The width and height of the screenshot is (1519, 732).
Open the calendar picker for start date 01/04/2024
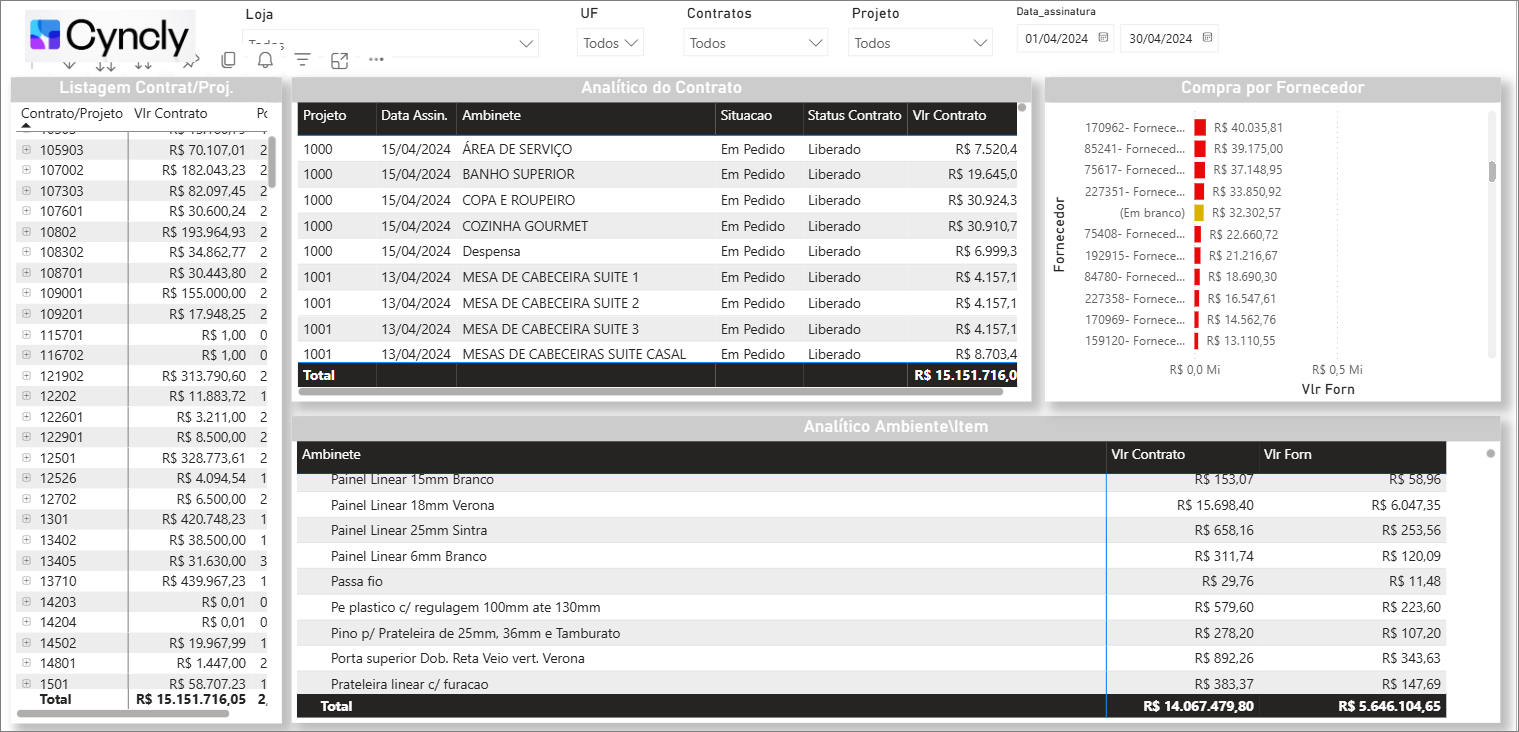tap(1103, 38)
